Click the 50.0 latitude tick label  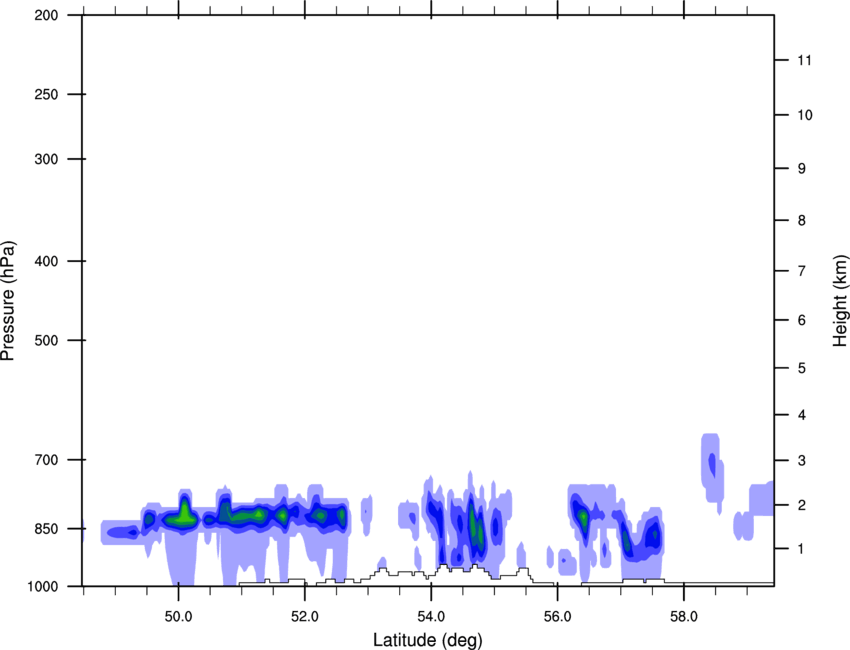coord(178,617)
